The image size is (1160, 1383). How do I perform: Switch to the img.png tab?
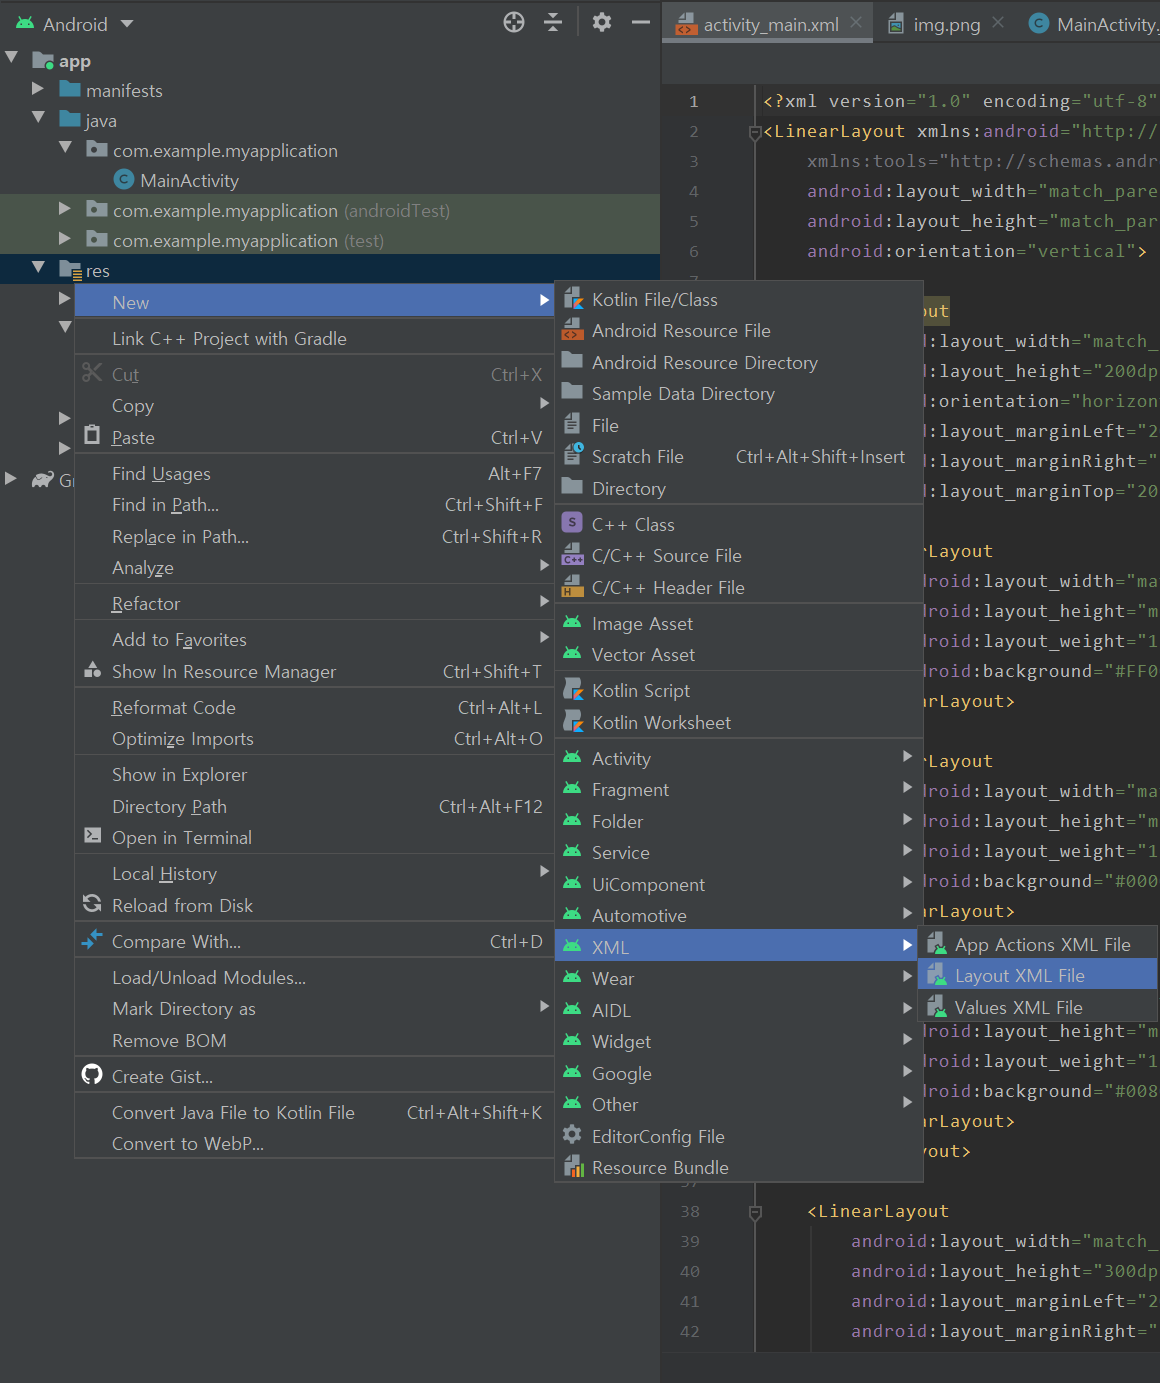tap(946, 24)
